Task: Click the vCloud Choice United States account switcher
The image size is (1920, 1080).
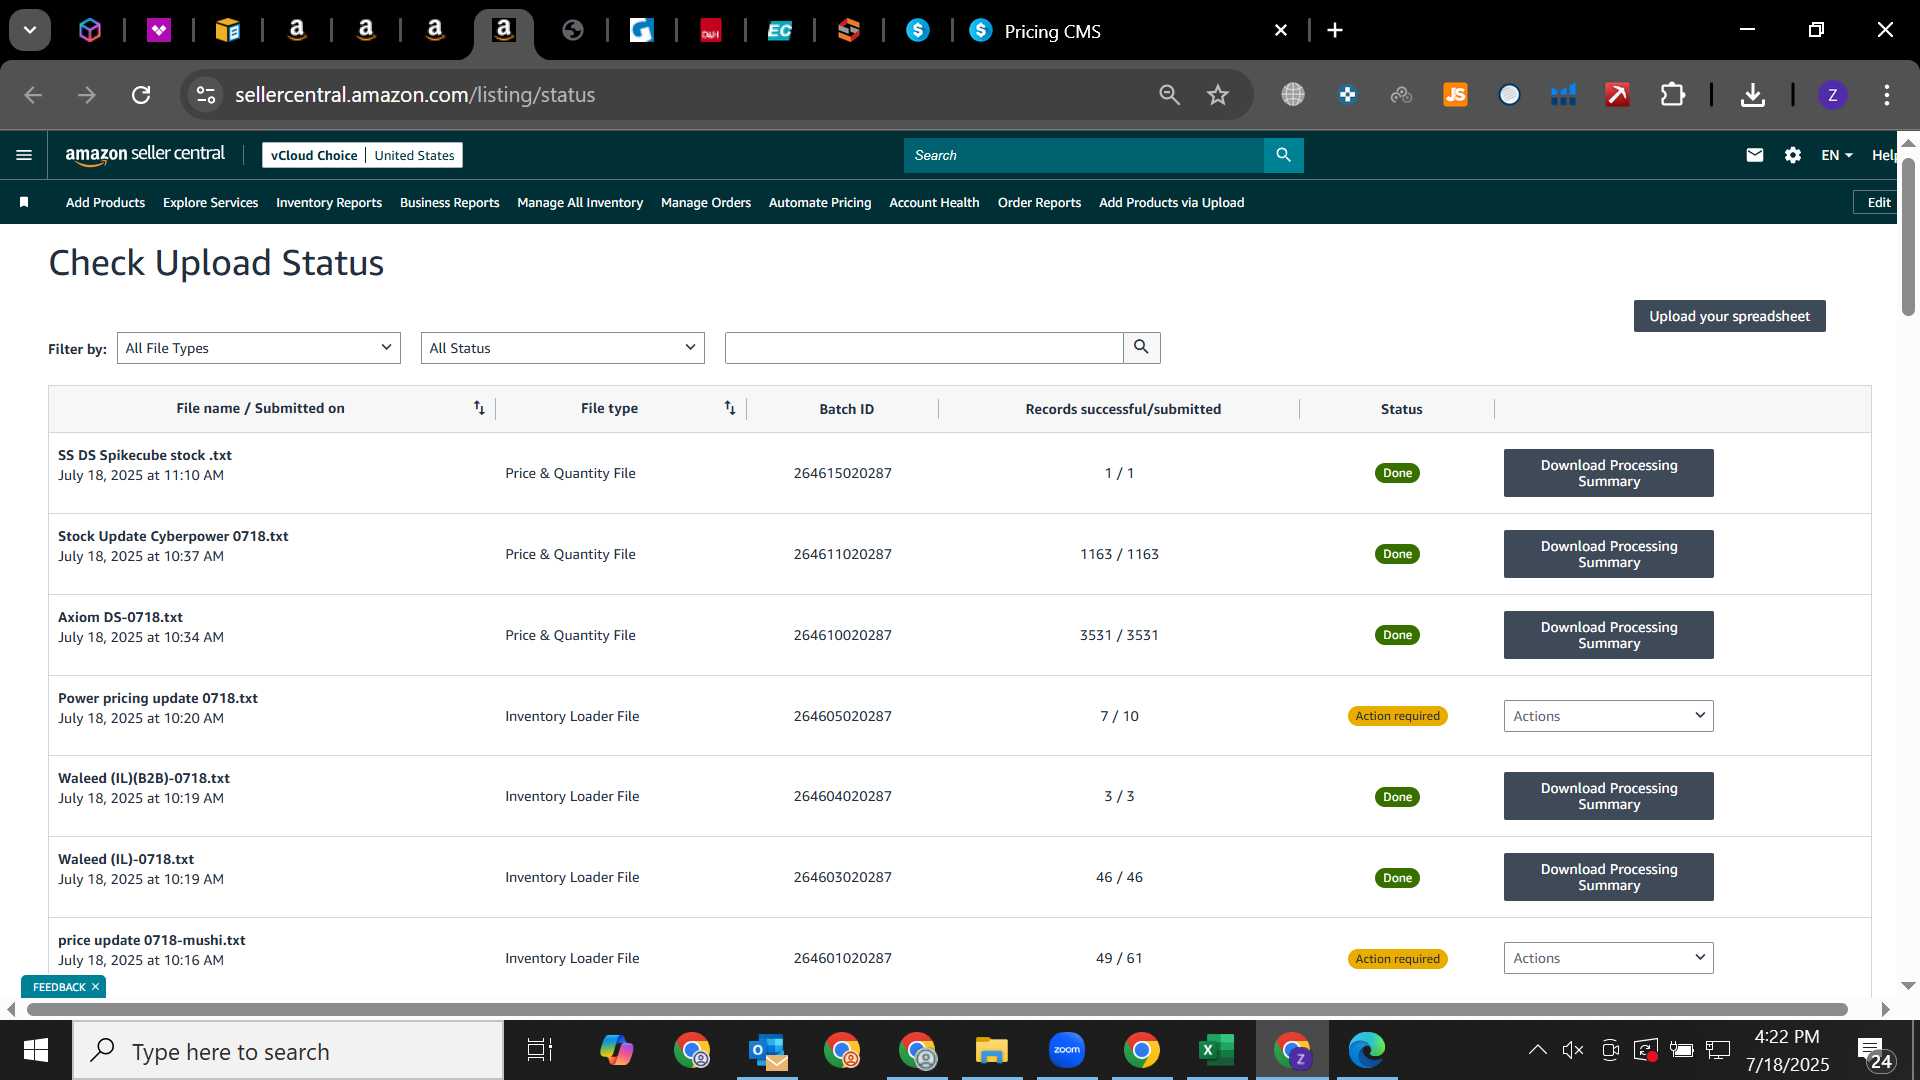Action: pyautogui.click(x=362, y=155)
